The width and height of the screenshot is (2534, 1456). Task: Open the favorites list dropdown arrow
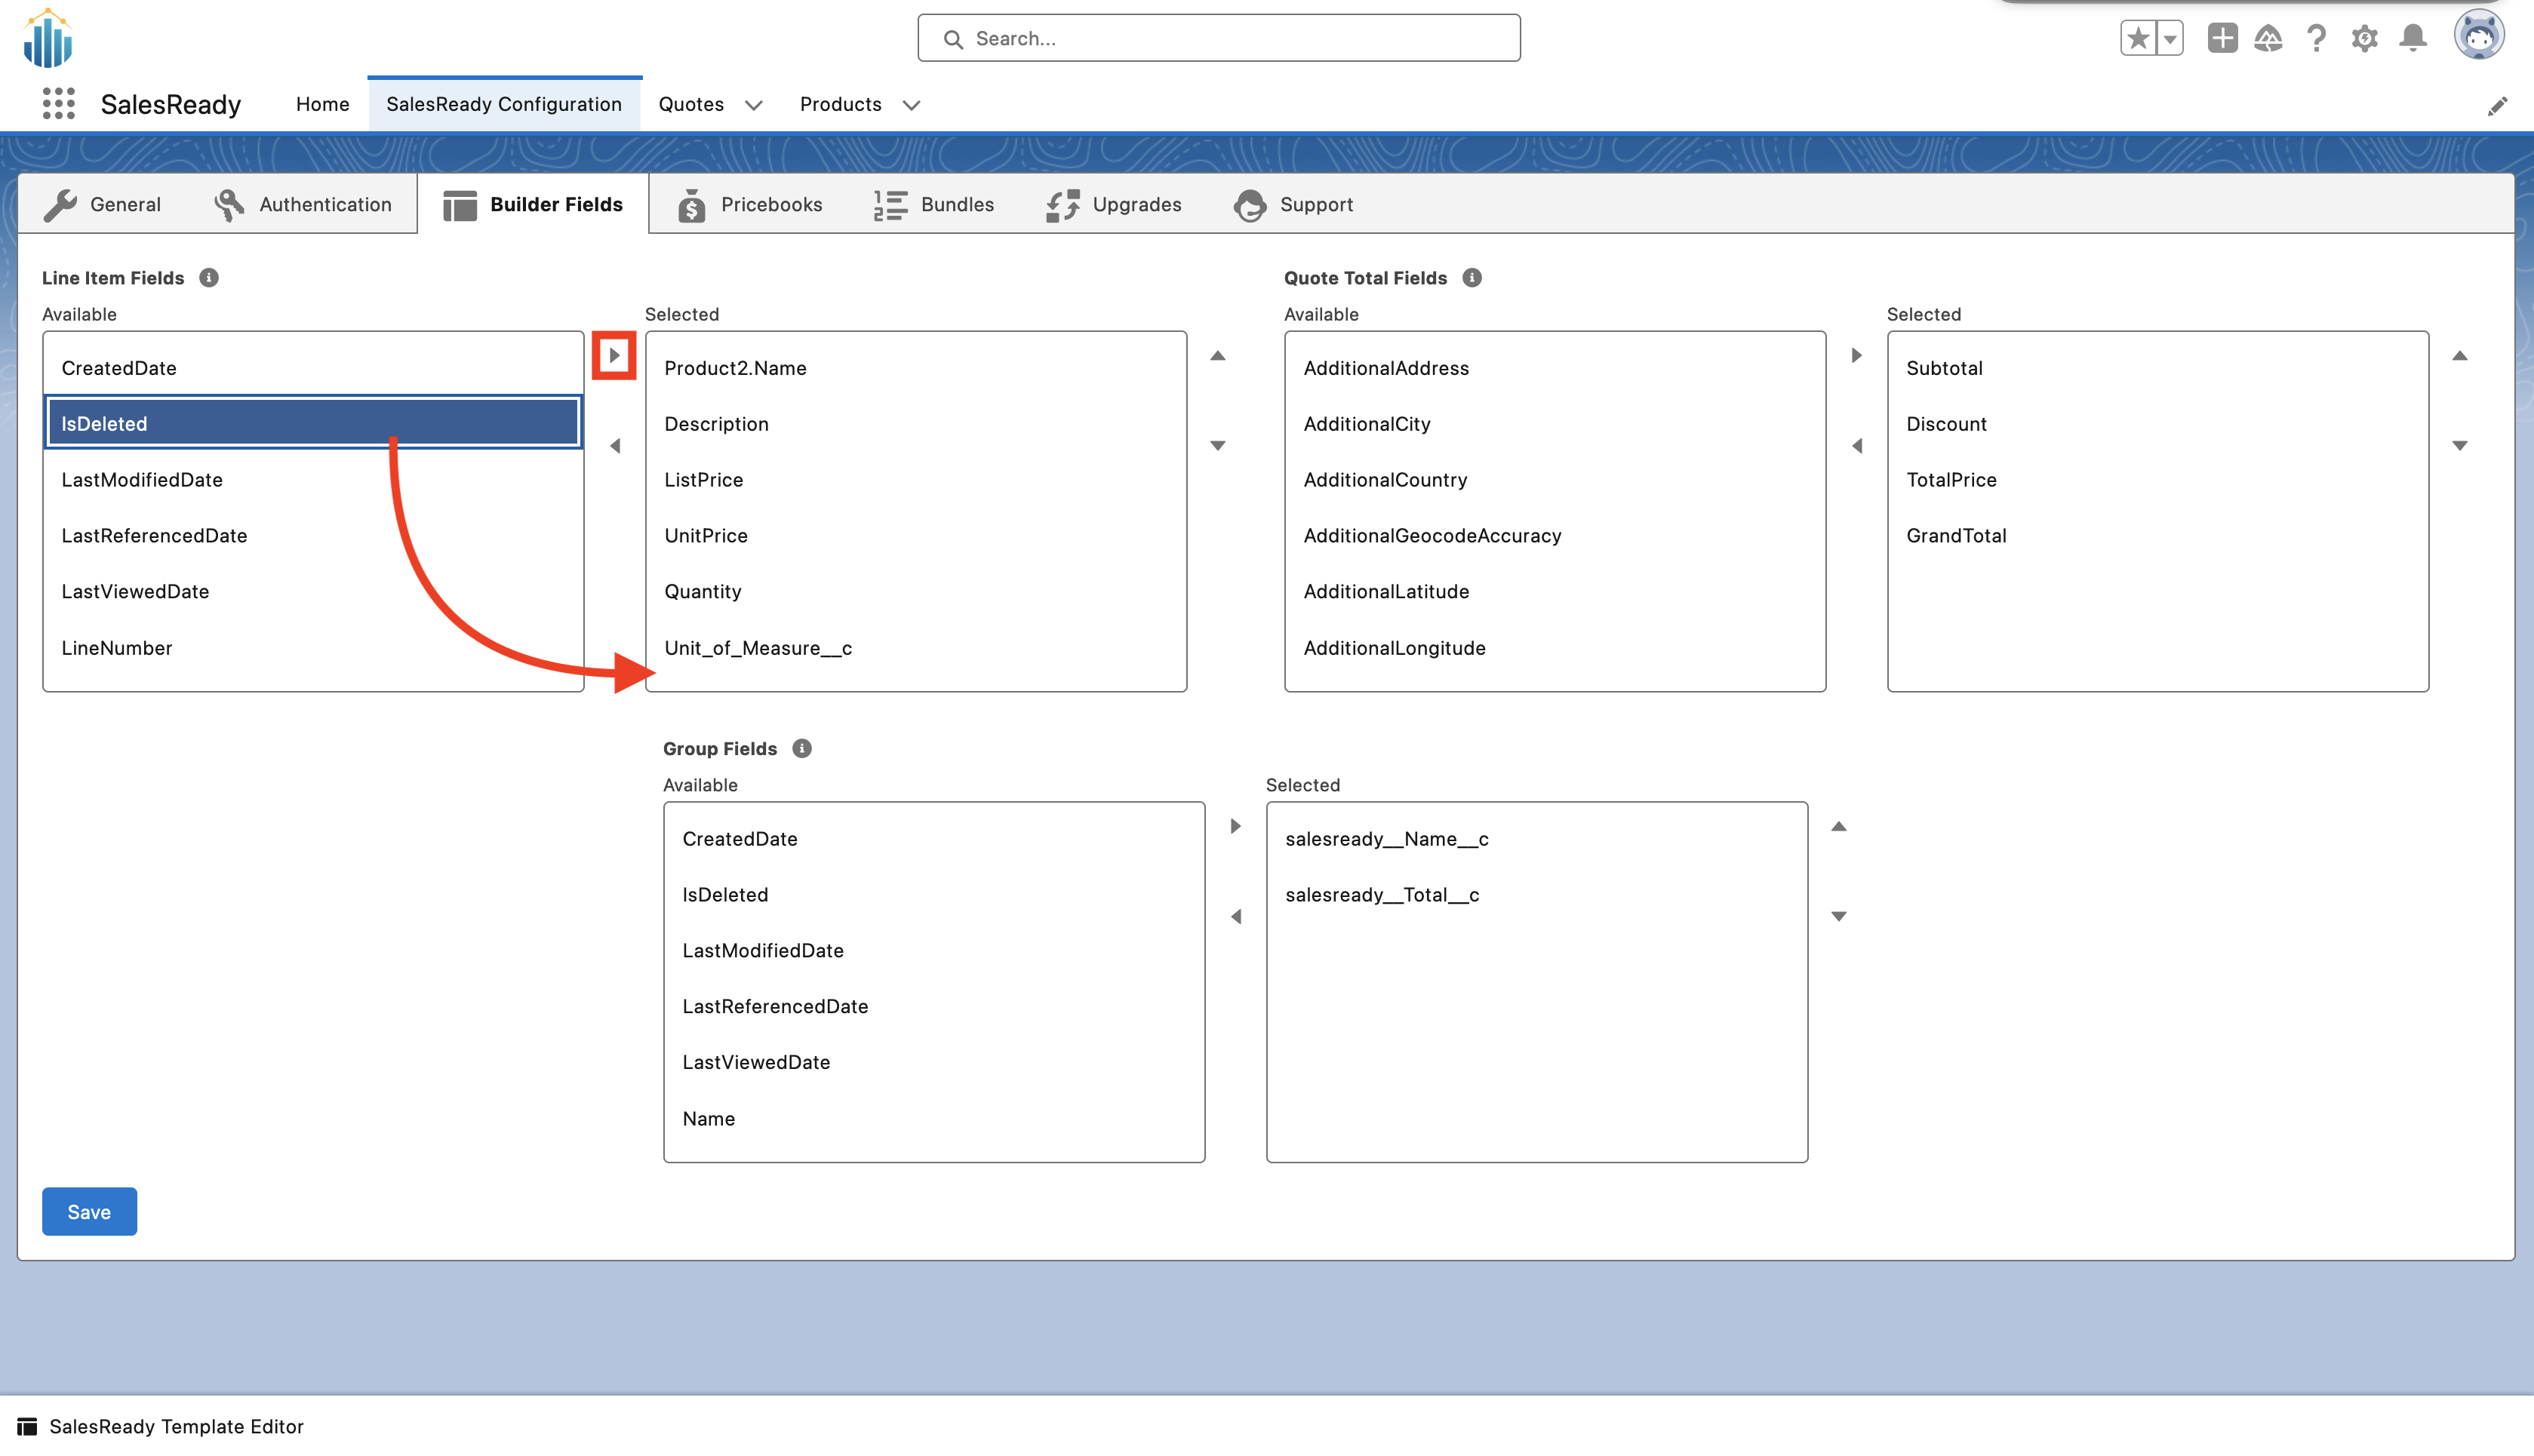click(x=2170, y=38)
